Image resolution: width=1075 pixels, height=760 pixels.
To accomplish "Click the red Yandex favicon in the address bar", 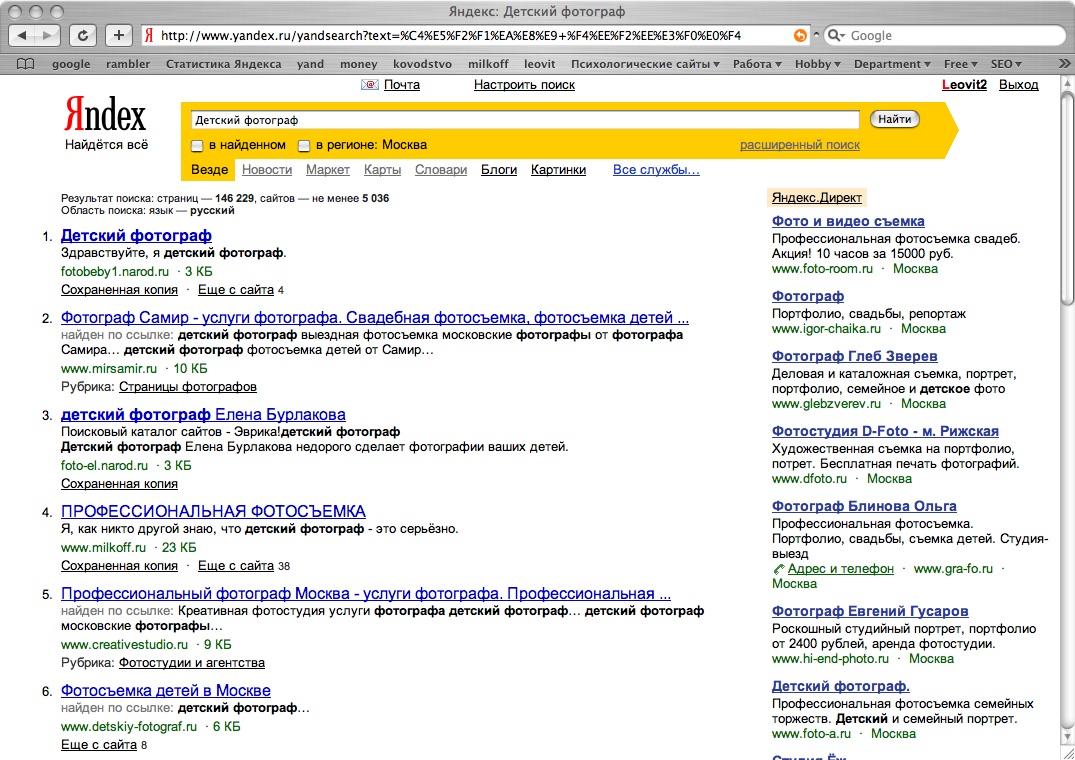I will (149, 36).
